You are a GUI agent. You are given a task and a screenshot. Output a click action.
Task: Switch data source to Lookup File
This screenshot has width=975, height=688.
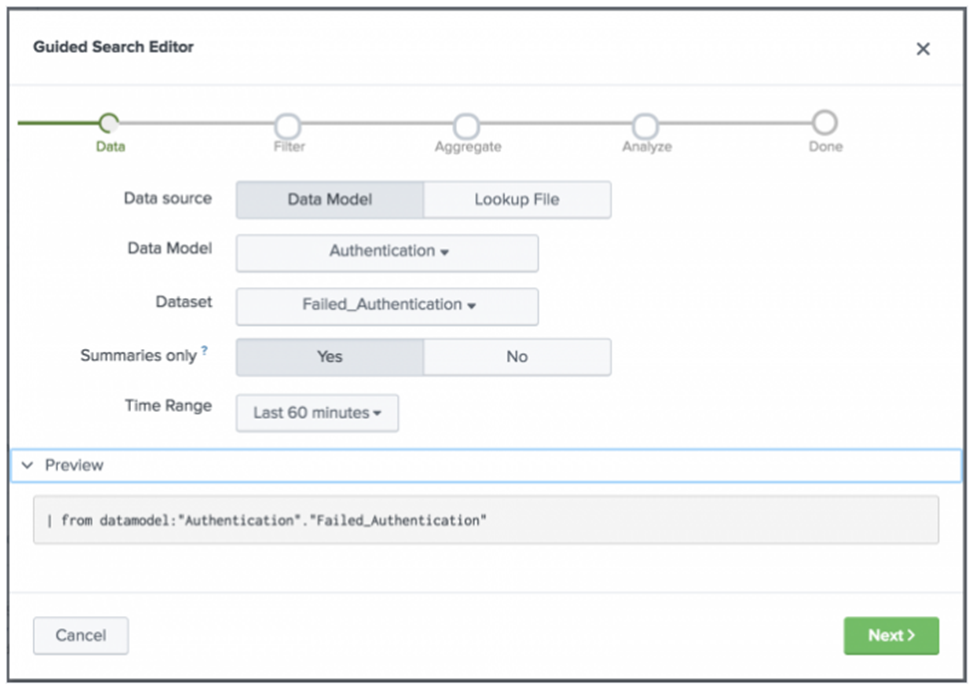(x=516, y=200)
